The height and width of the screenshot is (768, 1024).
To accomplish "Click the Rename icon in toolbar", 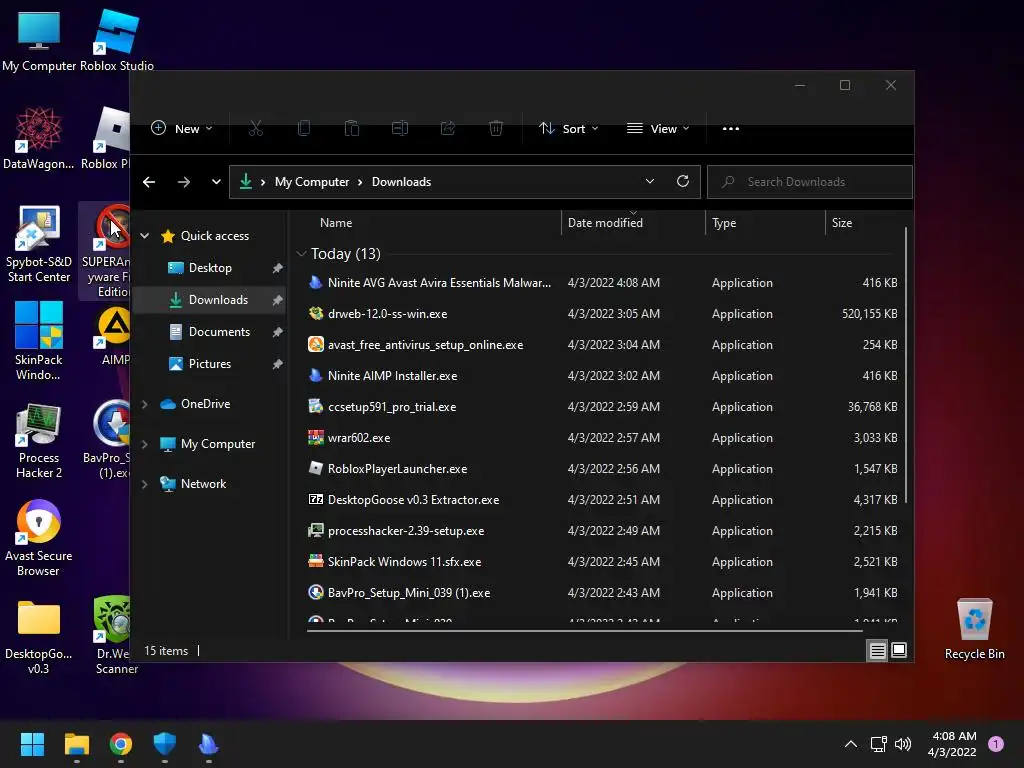I will (x=400, y=129).
